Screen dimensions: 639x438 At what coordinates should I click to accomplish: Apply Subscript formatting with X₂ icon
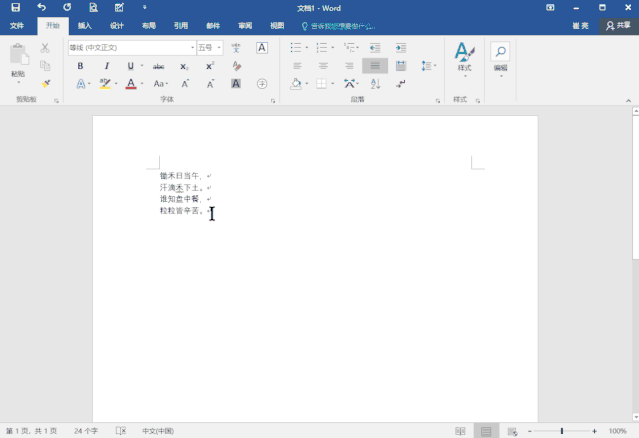184,66
